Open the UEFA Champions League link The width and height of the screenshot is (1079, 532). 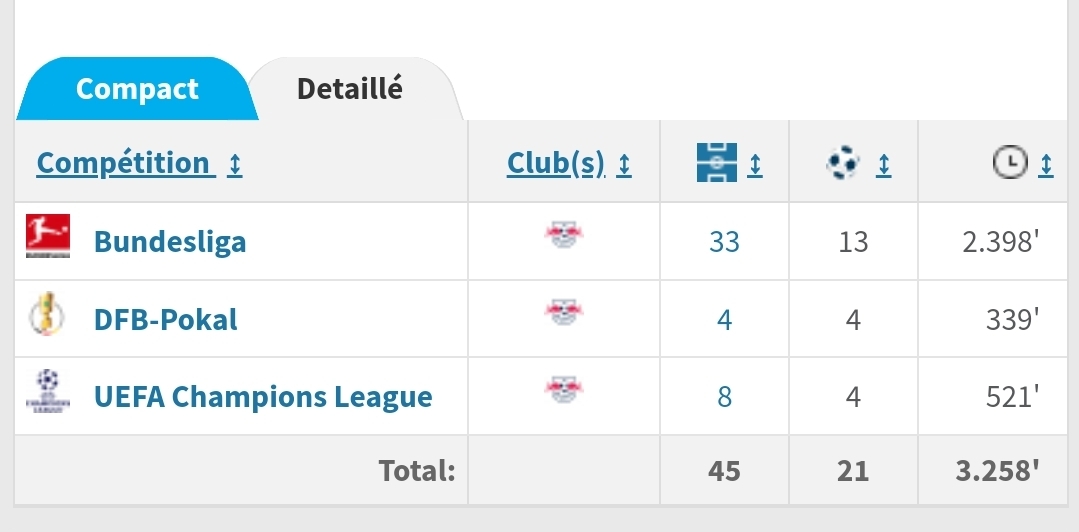click(x=263, y=397)
